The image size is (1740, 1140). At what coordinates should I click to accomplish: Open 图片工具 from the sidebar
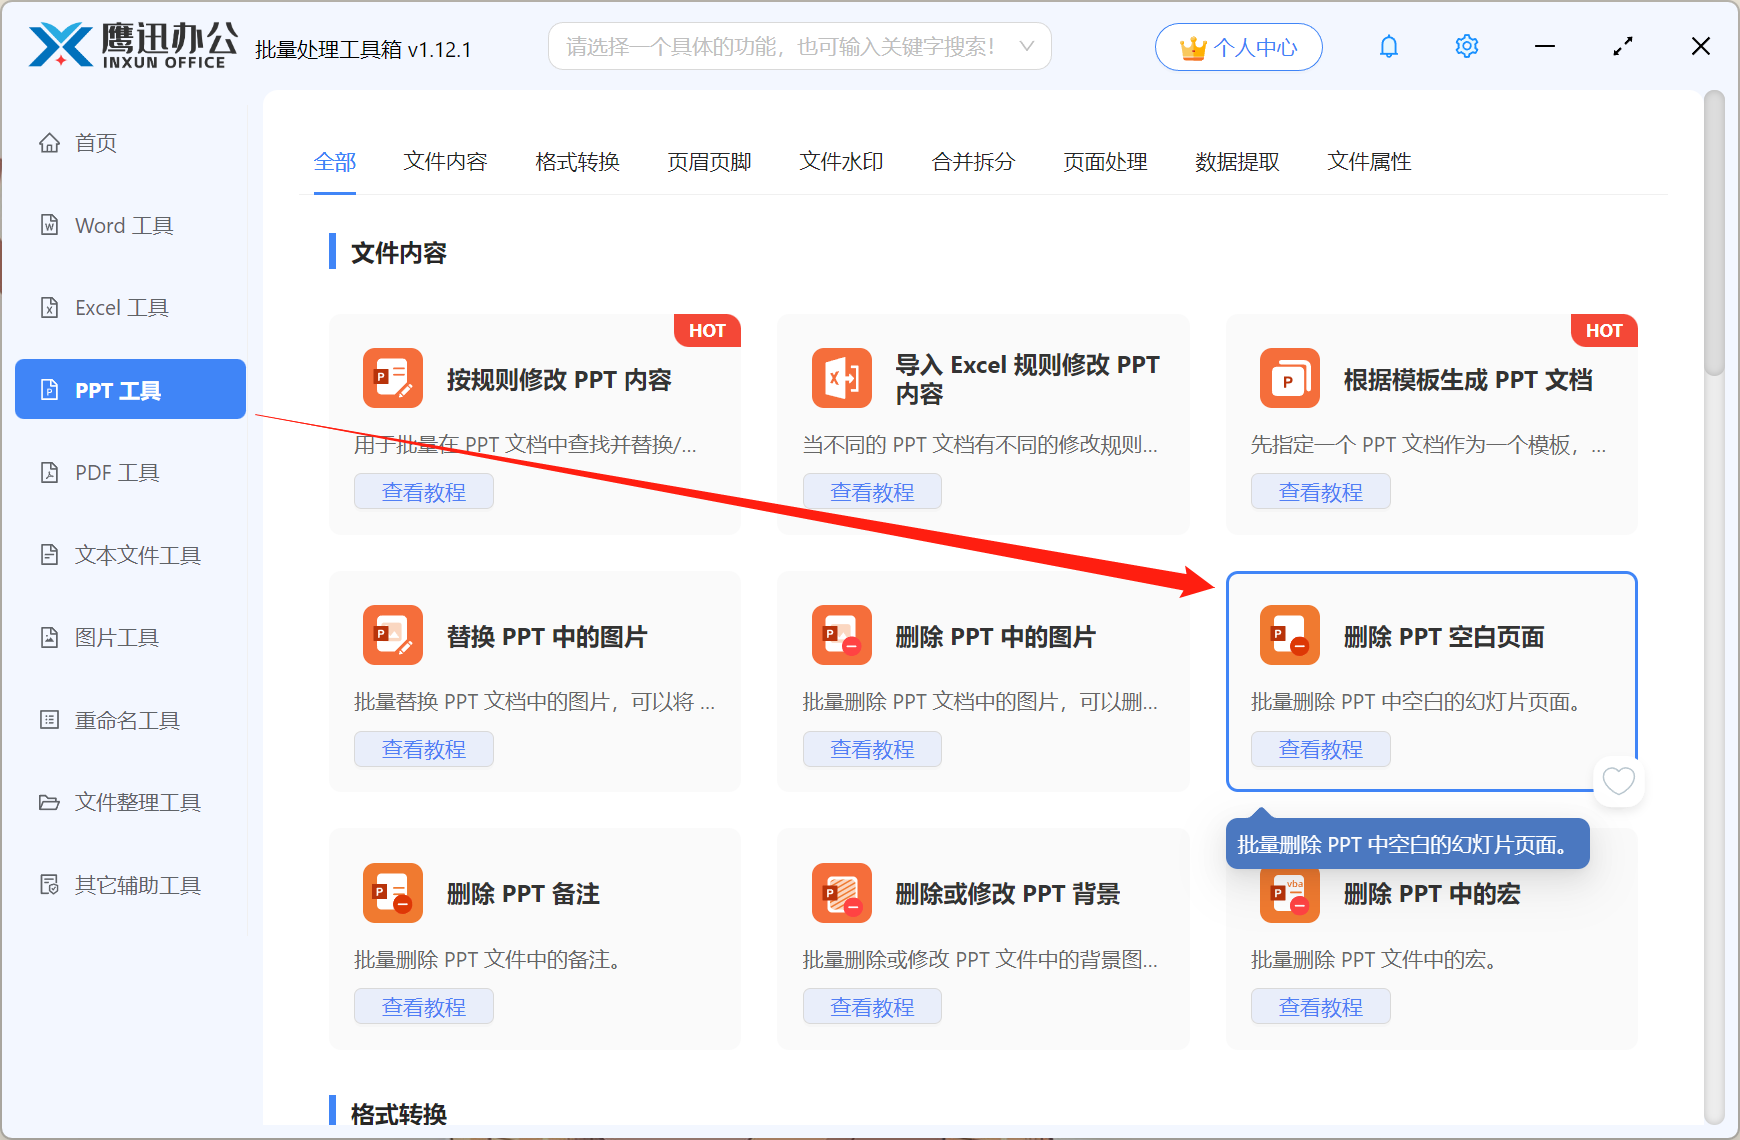(116, 637)
